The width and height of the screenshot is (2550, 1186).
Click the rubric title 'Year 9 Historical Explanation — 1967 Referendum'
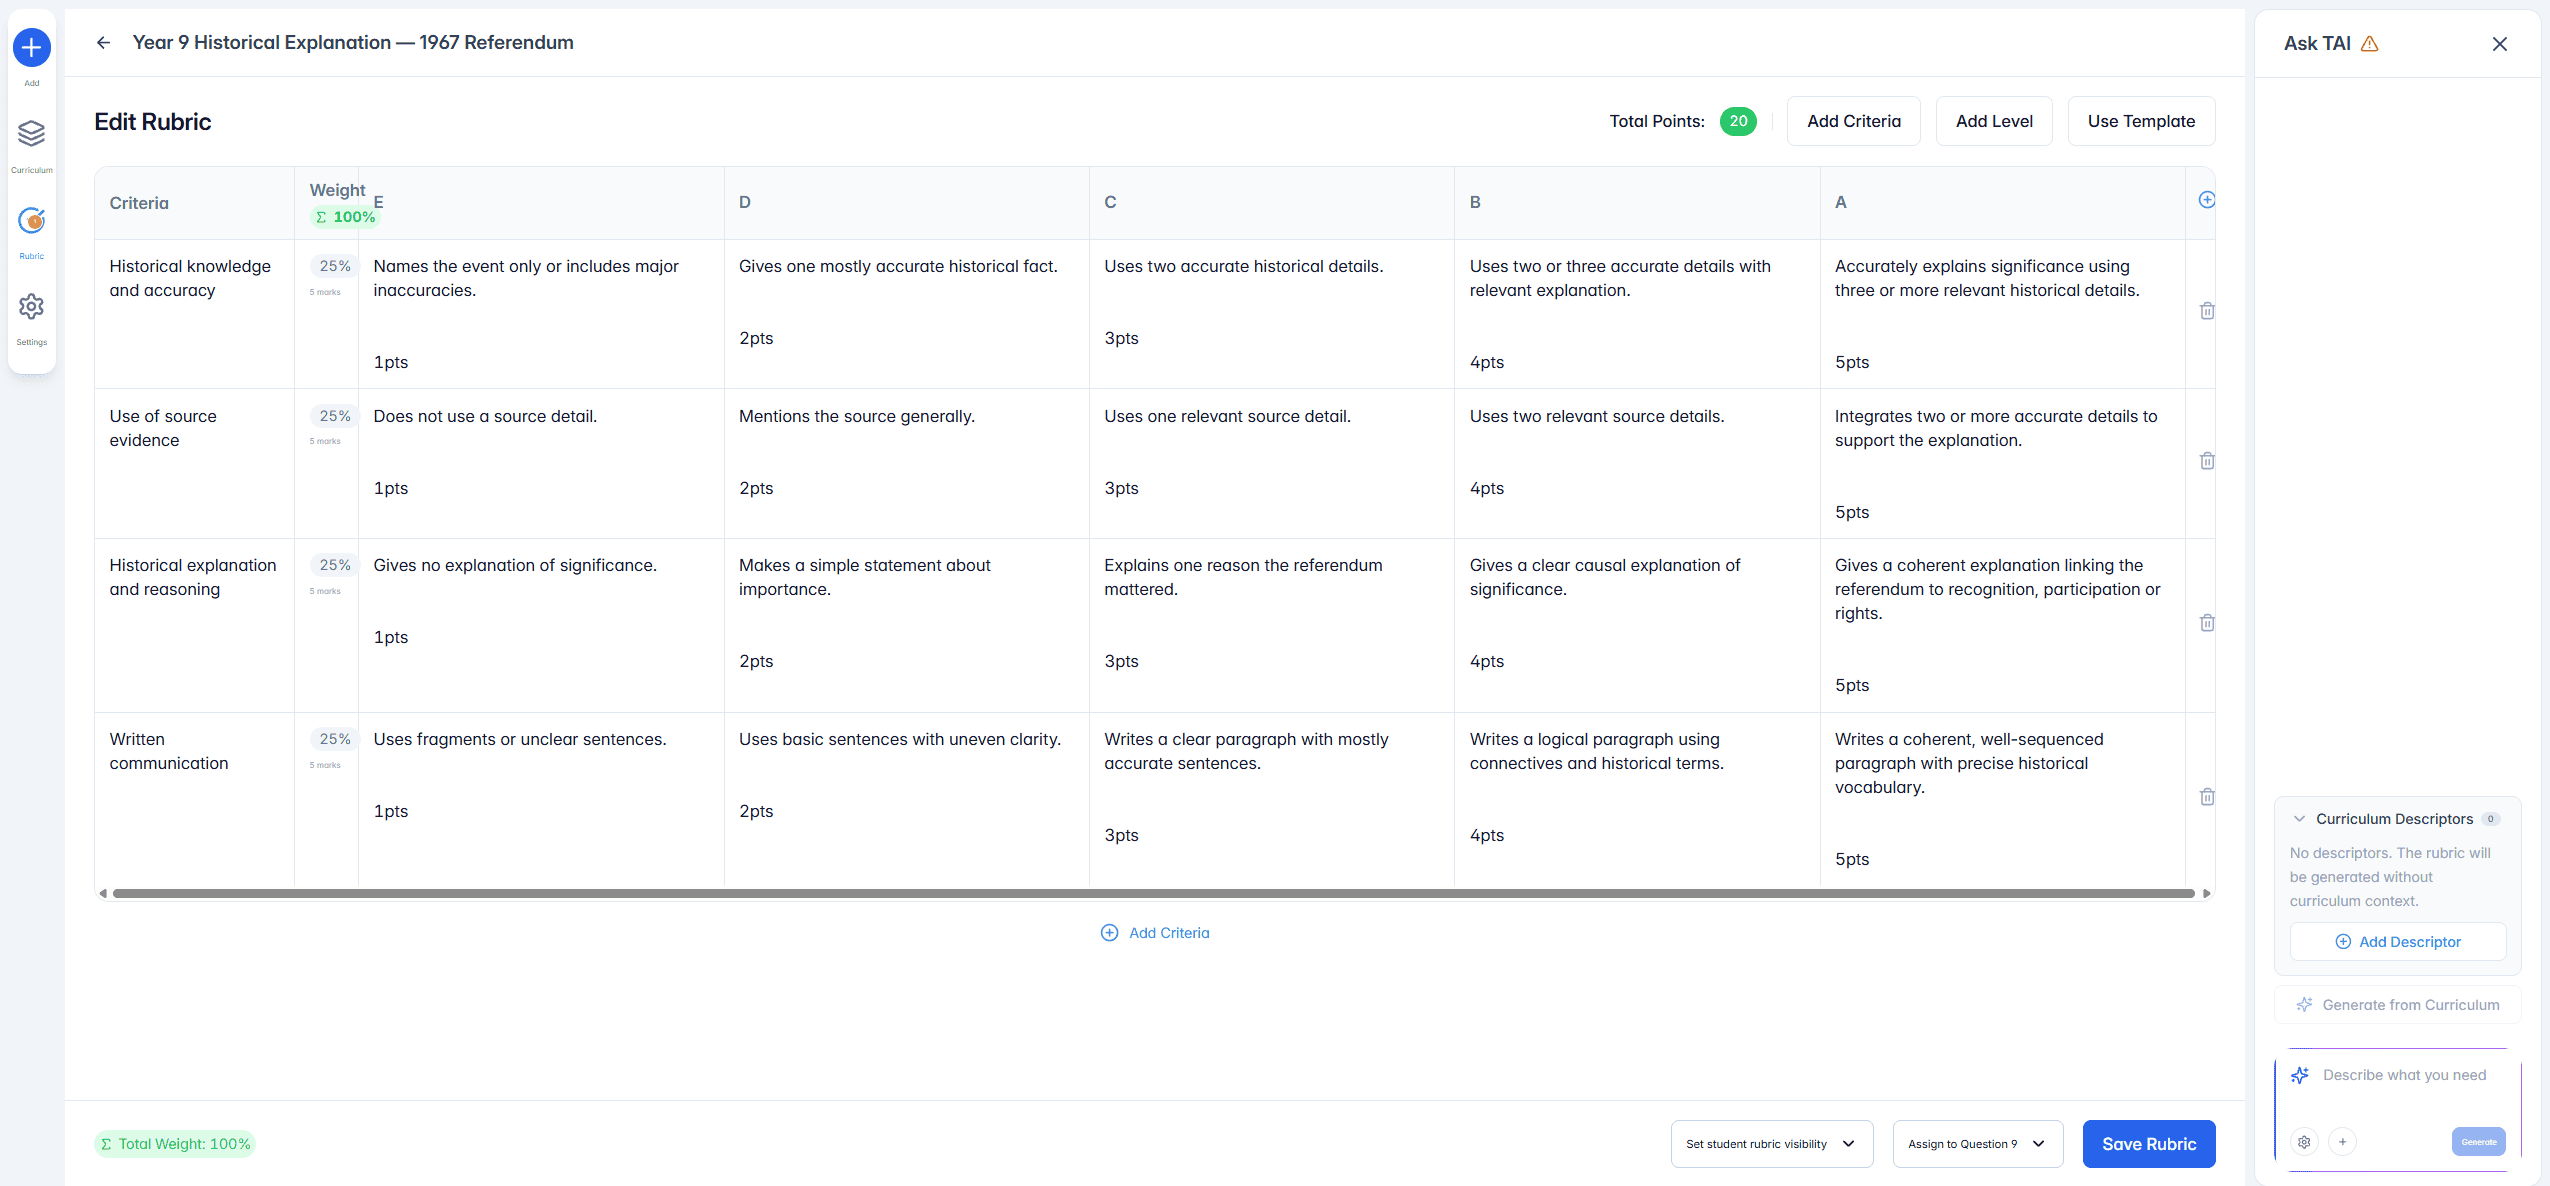pyautogui.click(x=353, y=42)
